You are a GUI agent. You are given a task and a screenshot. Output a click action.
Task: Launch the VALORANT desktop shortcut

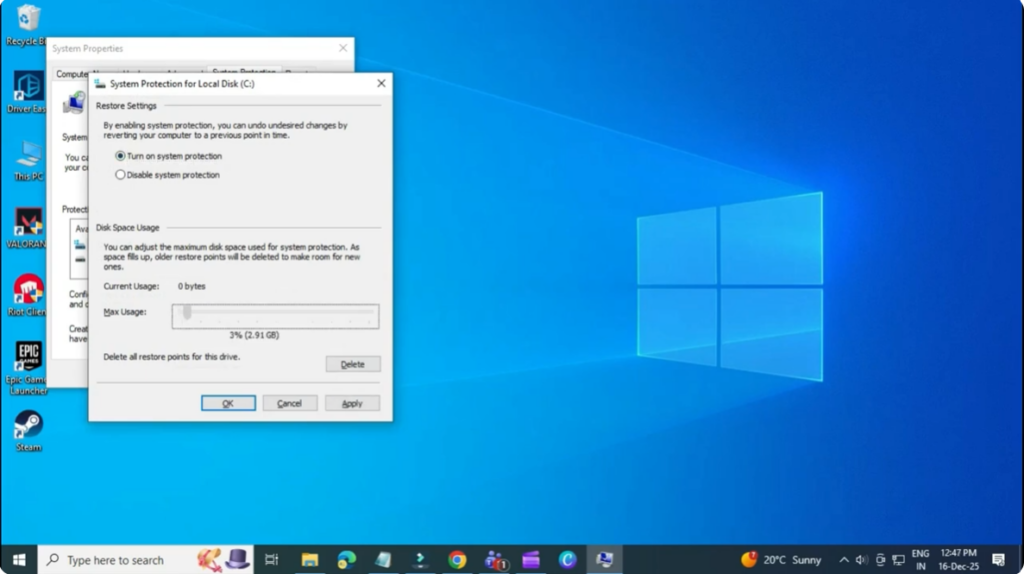[27, 228]
